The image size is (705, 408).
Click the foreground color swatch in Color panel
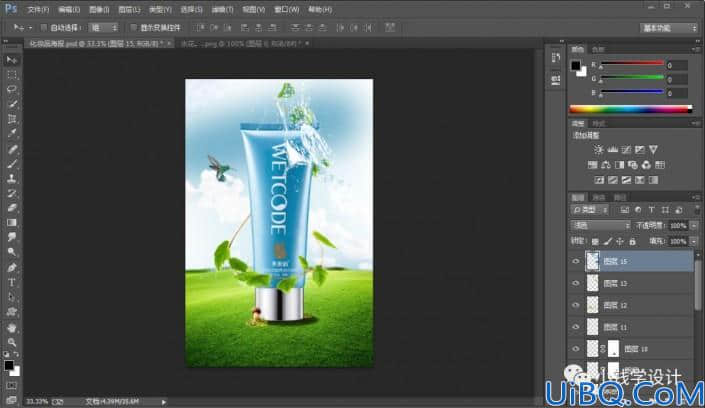576,66
